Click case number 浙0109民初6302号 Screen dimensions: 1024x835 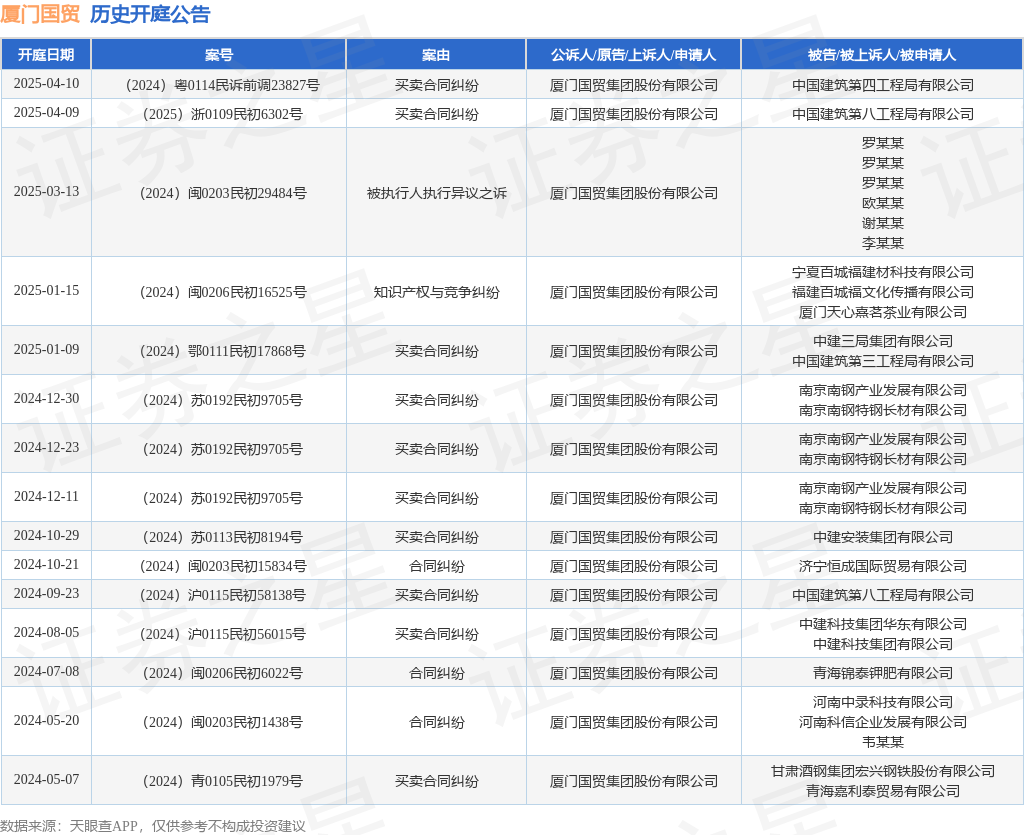tap(222, 114)
